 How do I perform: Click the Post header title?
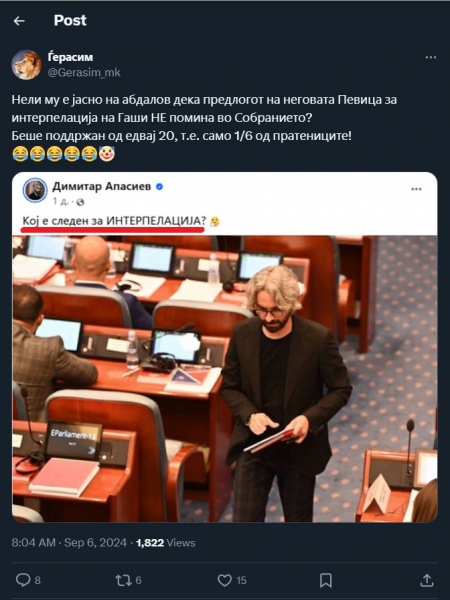coord(70,20)
